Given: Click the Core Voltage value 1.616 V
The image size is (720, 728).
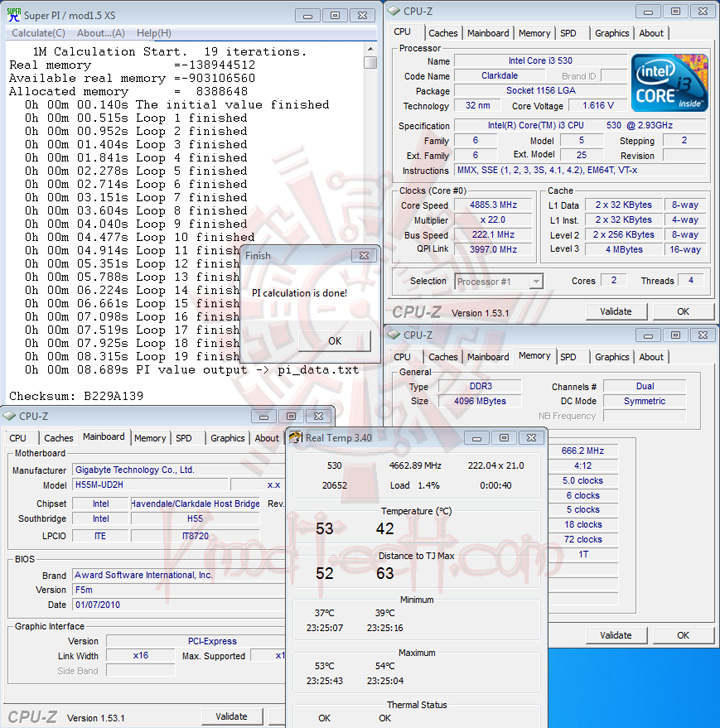Looking at the screenshot, I should point(598,105).
